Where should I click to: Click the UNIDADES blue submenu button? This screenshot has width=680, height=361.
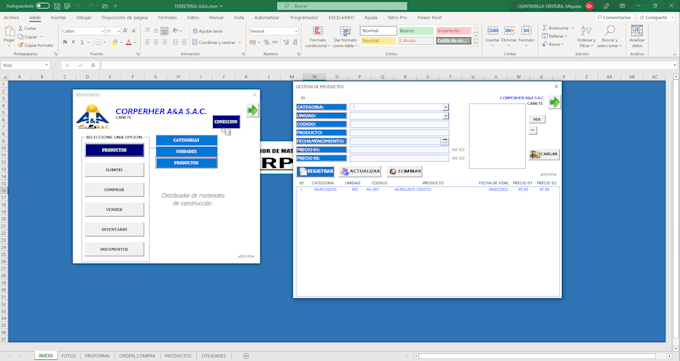[x=186, y=151]
